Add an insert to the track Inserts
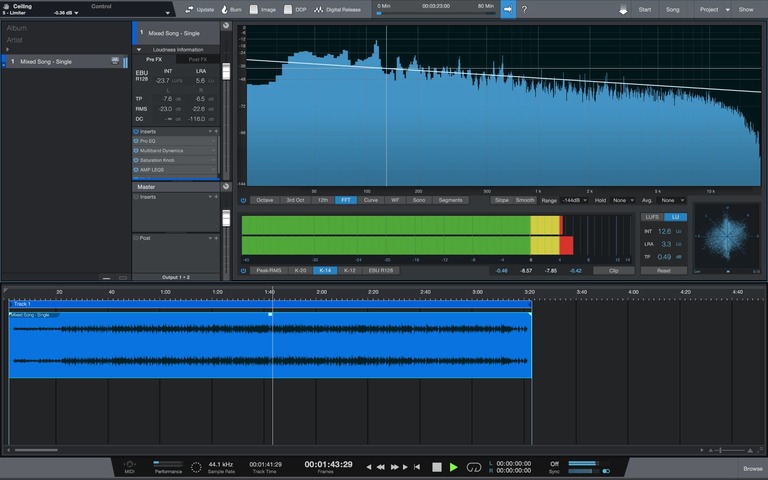The width and height of the screenshot is (768, 480). [x=216, y=131]
